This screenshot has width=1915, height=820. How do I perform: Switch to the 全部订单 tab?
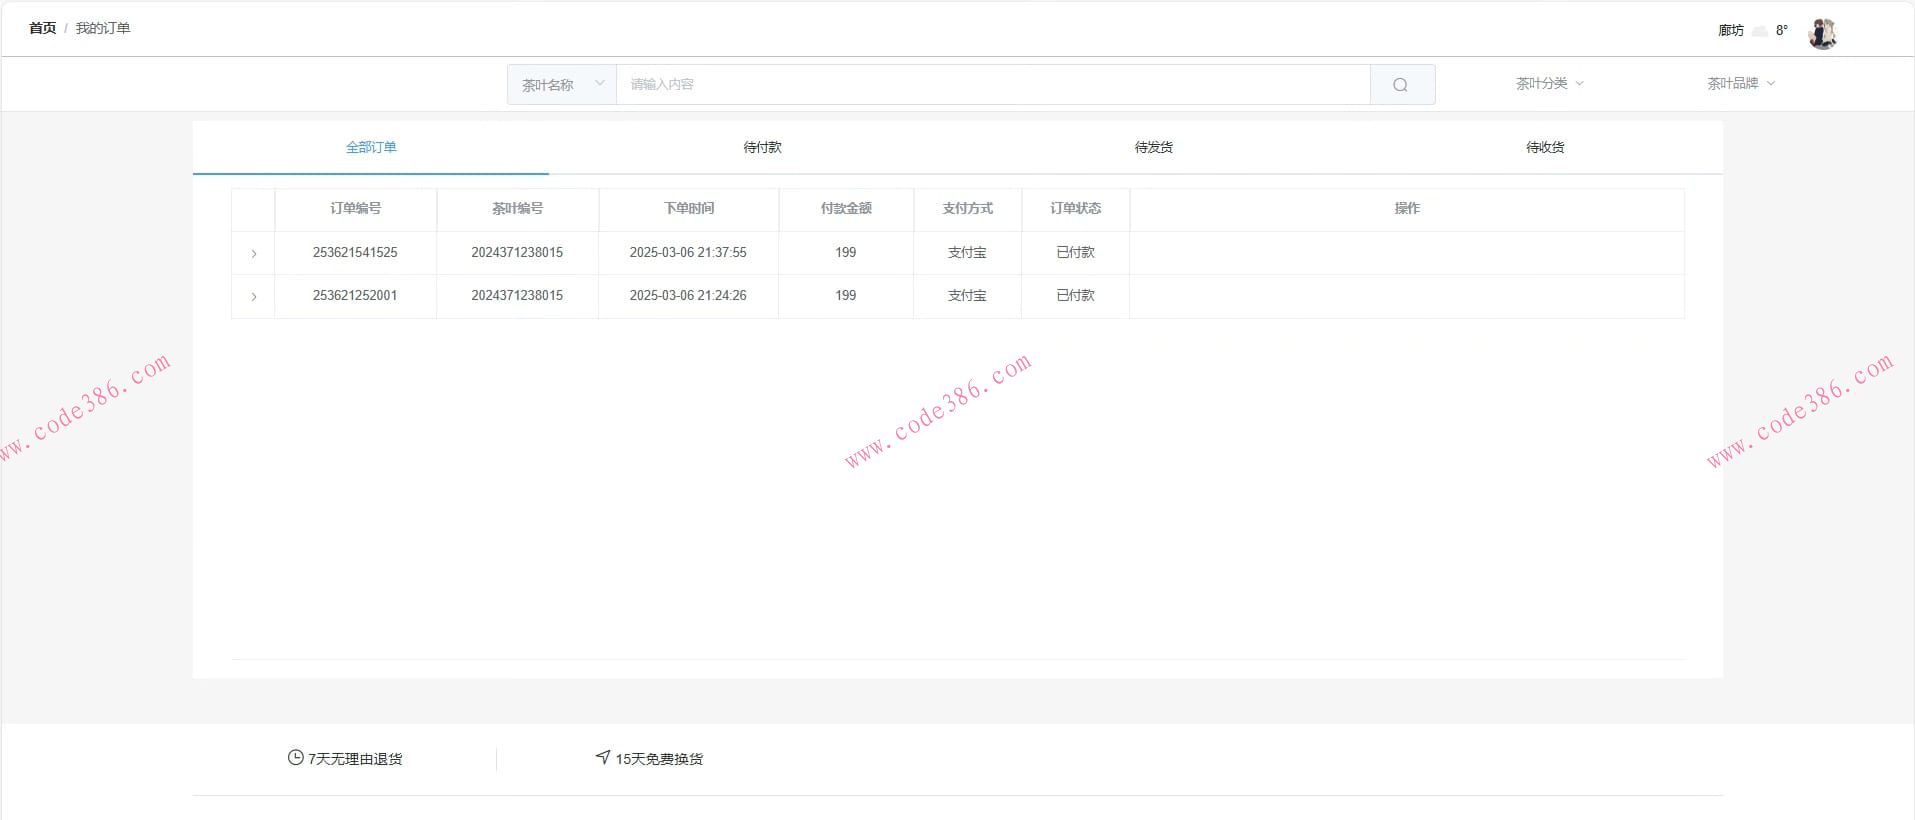(x=371, y=147)
